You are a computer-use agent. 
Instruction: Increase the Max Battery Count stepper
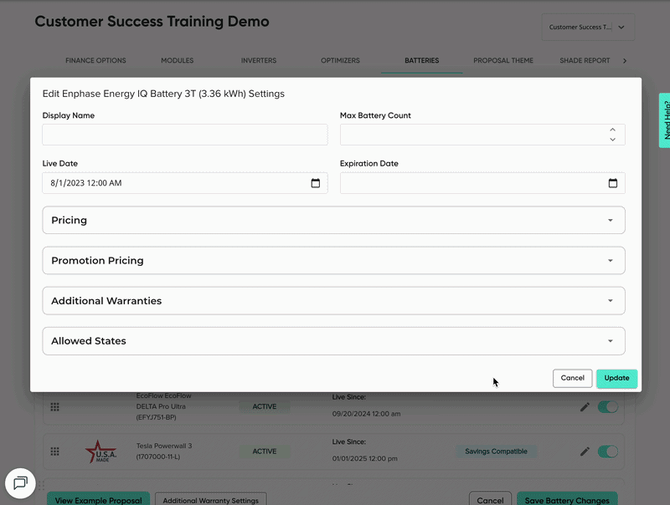coord(613,130)
